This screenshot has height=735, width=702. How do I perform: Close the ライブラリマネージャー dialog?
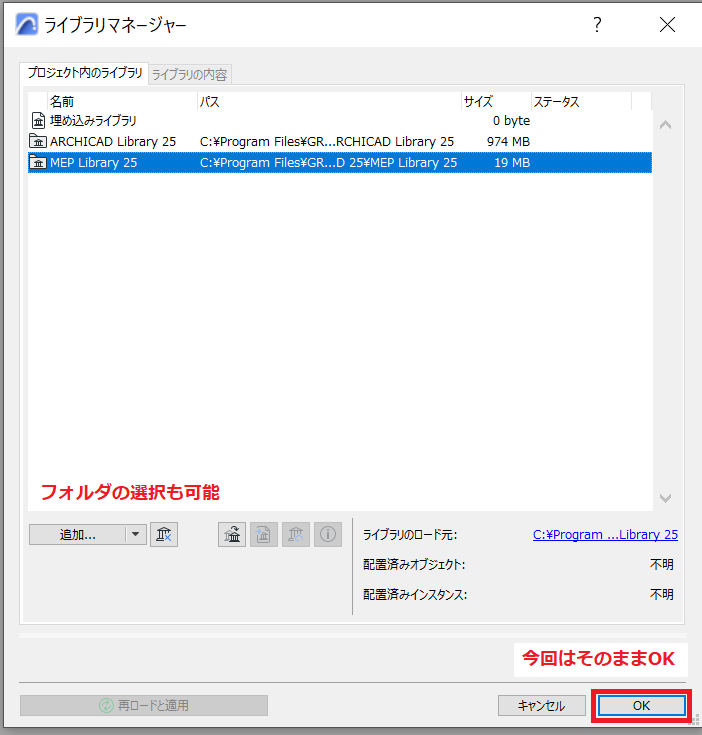point(667,24)
